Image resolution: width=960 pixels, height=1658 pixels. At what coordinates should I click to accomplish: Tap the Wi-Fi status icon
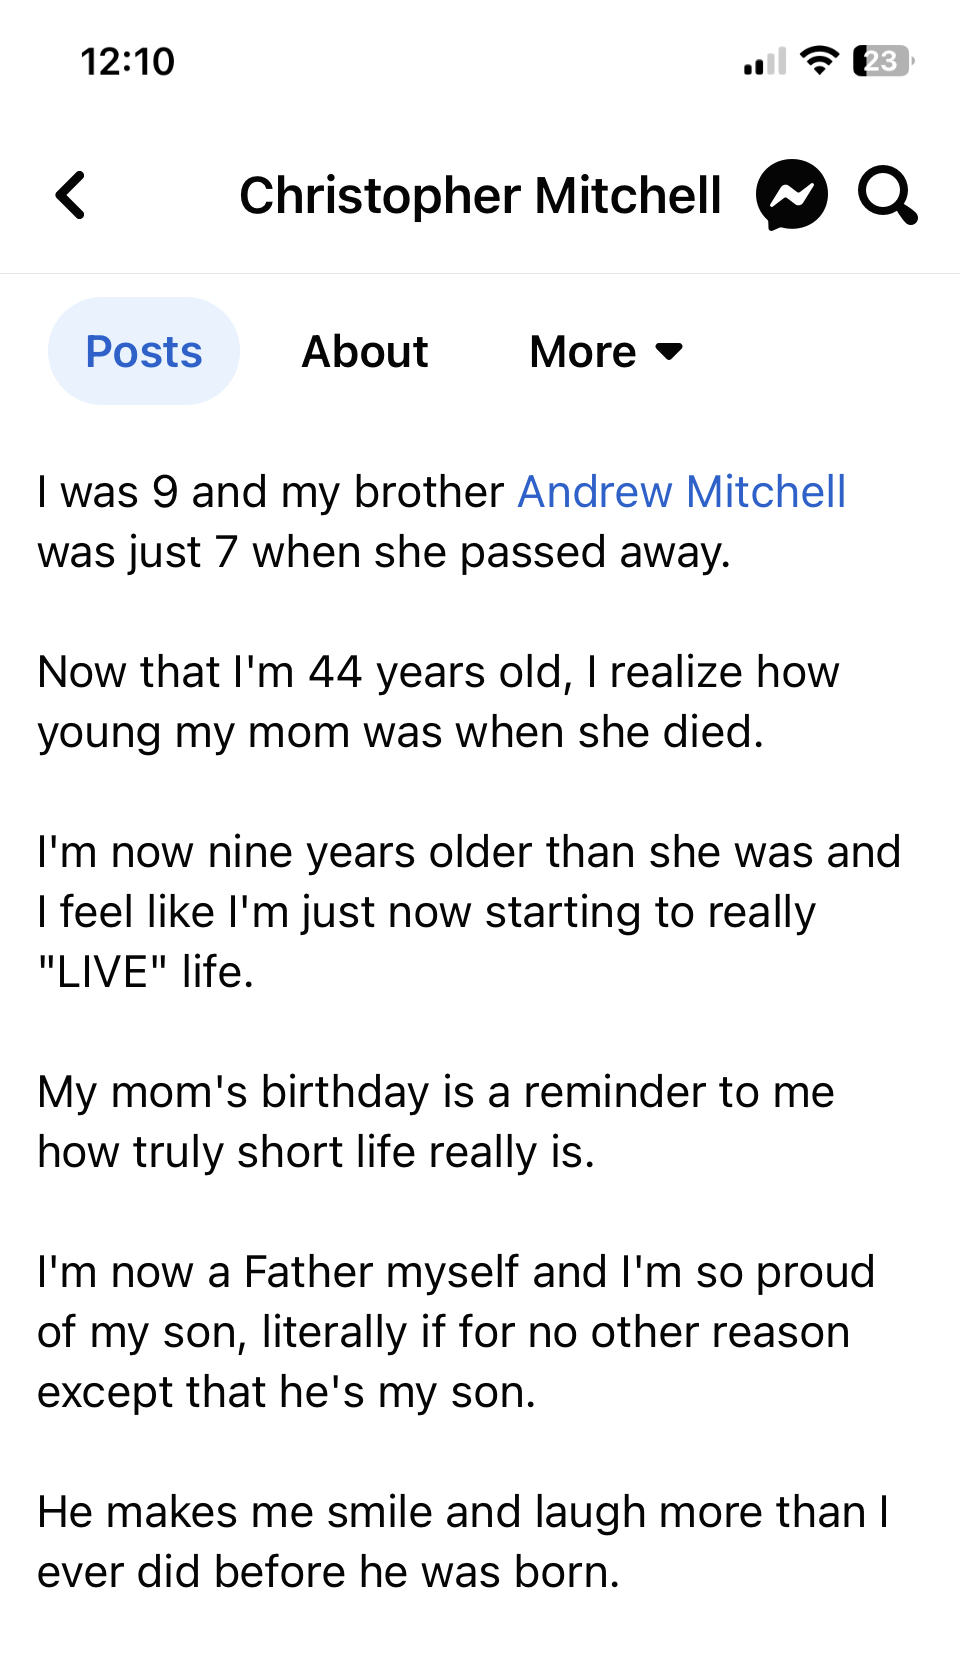820,61
